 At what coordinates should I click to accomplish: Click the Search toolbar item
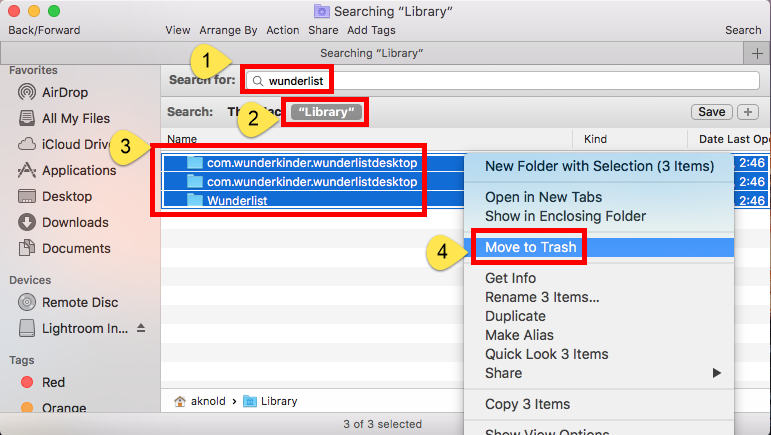(x=743, y=30)
